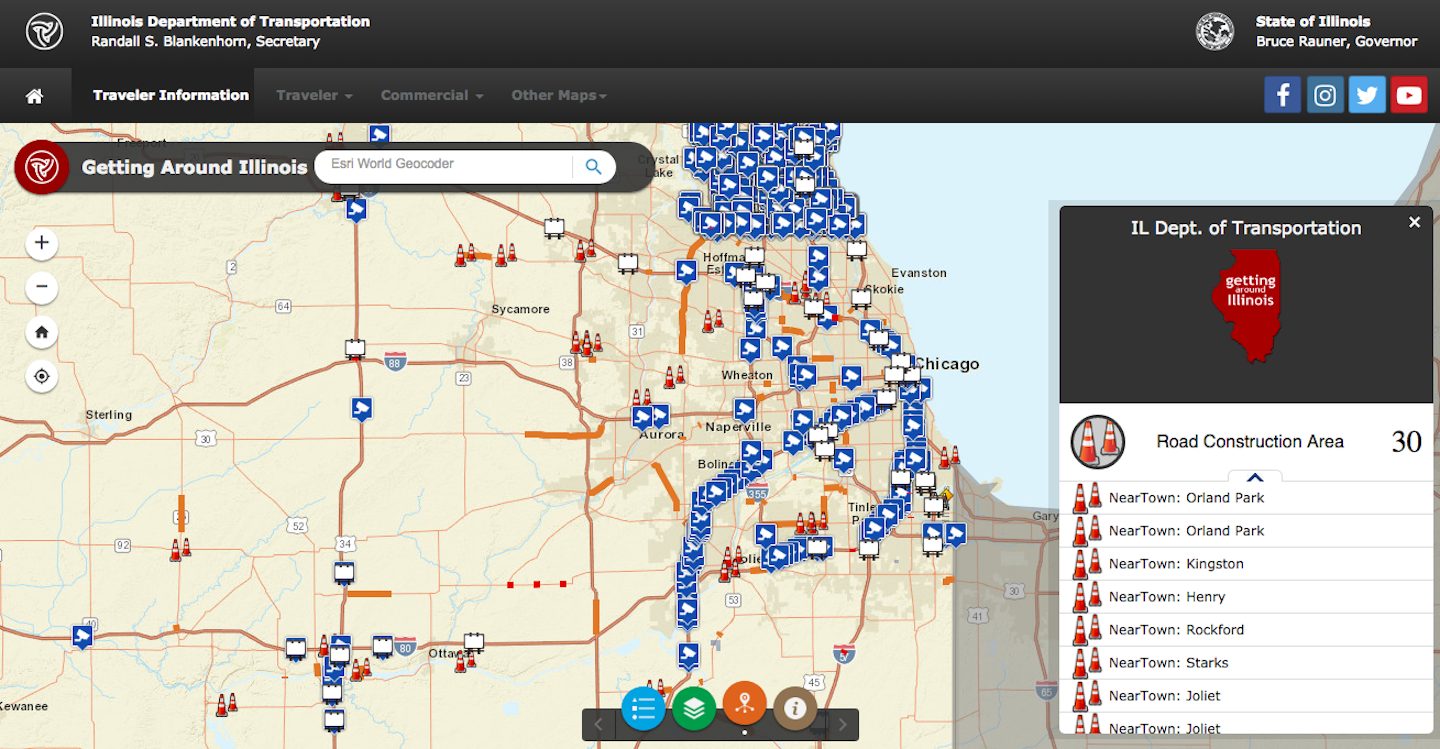Collapse the Road Construction Area list

pyautogui.click(x=1254, y=478)
